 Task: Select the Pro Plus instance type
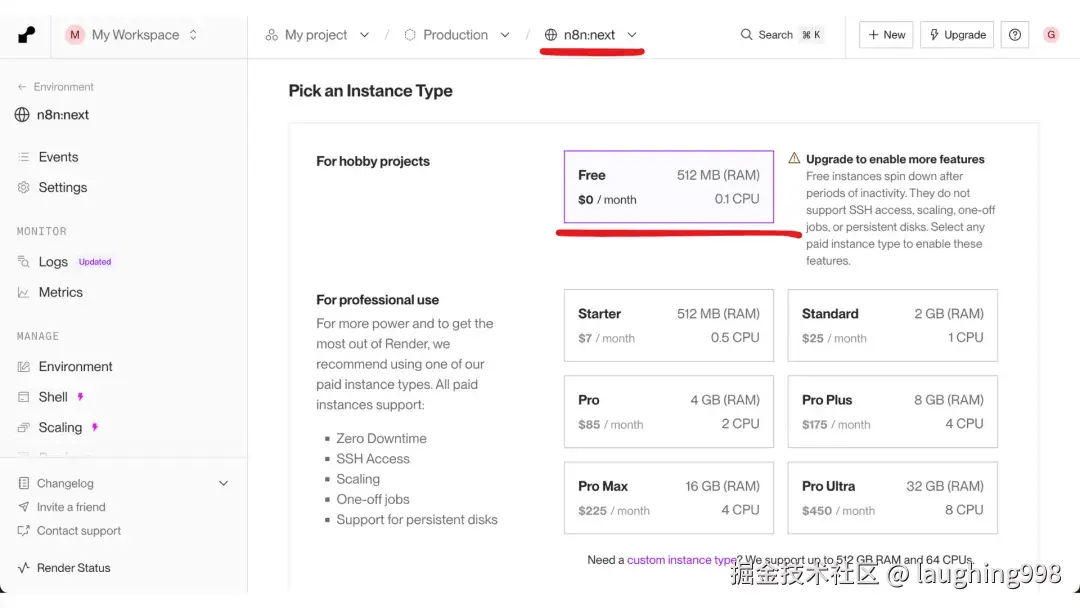tap(893, 412)
